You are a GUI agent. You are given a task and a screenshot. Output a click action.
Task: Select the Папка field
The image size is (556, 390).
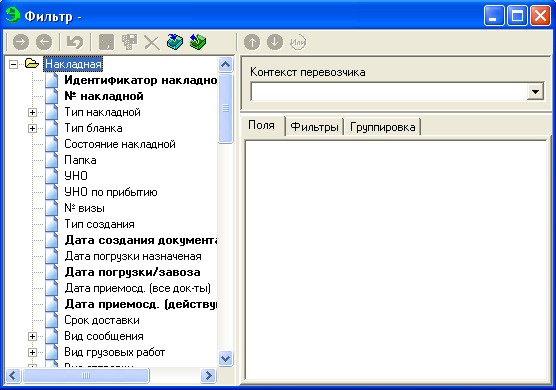80,160
